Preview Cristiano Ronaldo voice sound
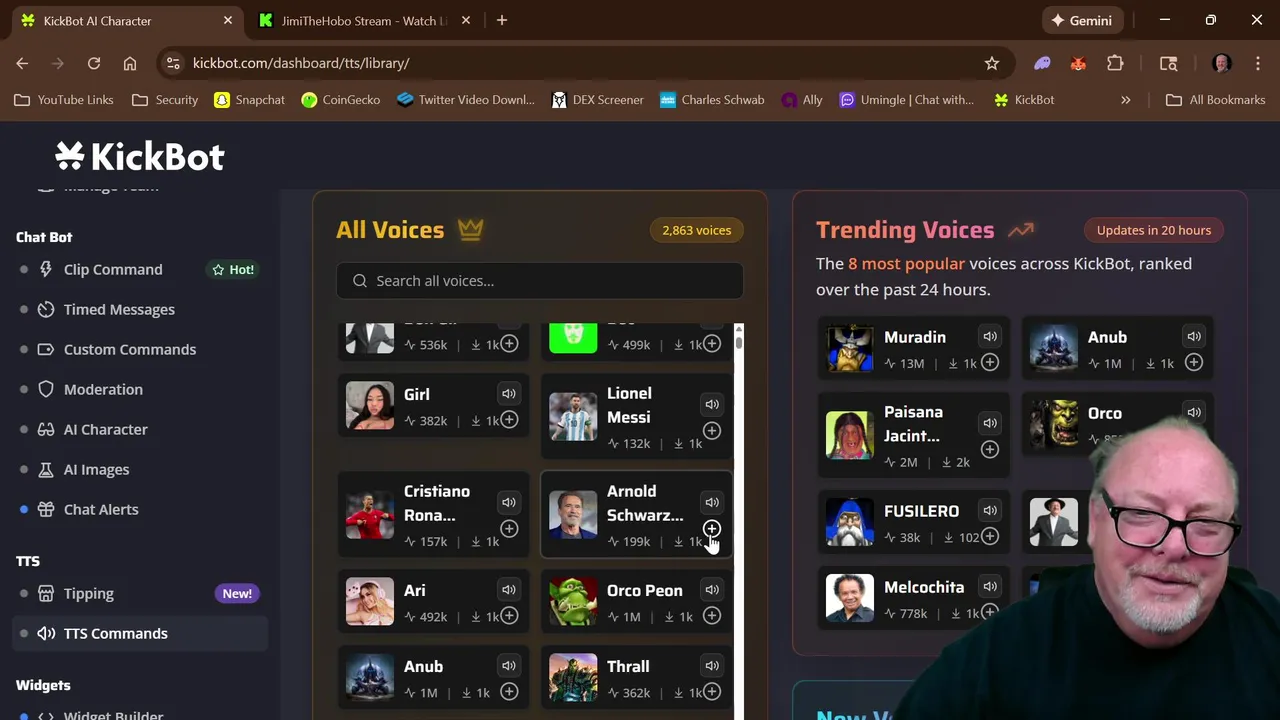The height and width of the screenshot is (720, 1280). (x=509, y=502)
